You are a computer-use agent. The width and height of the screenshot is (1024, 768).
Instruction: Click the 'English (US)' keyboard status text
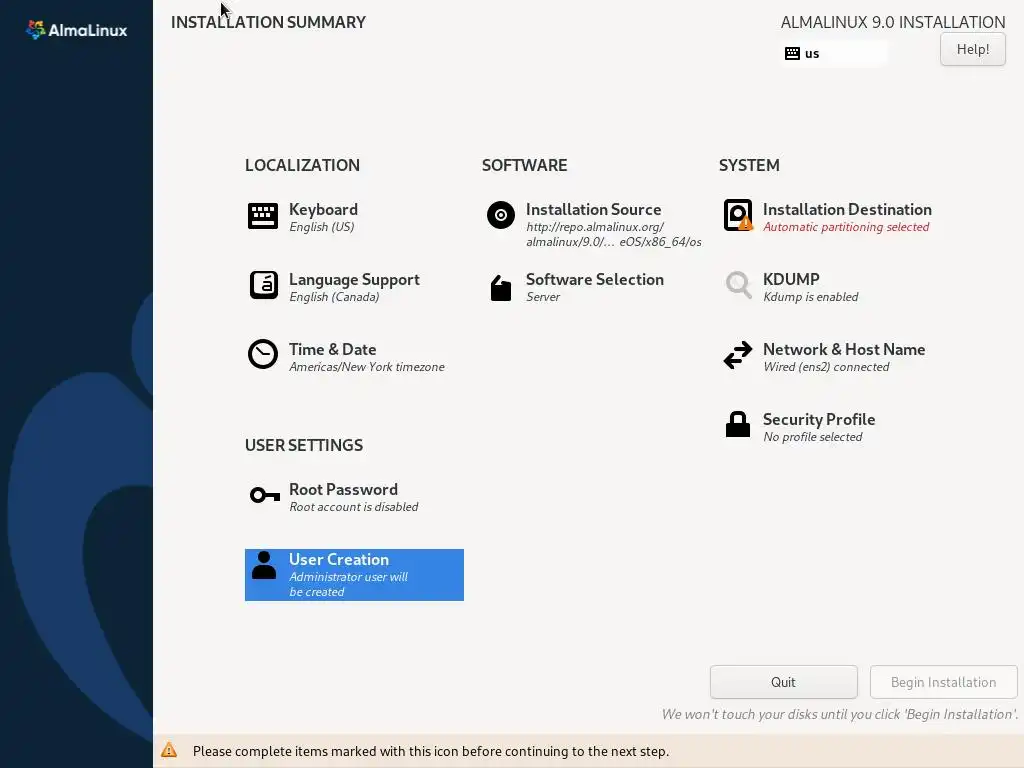click(x=321, y=227)
